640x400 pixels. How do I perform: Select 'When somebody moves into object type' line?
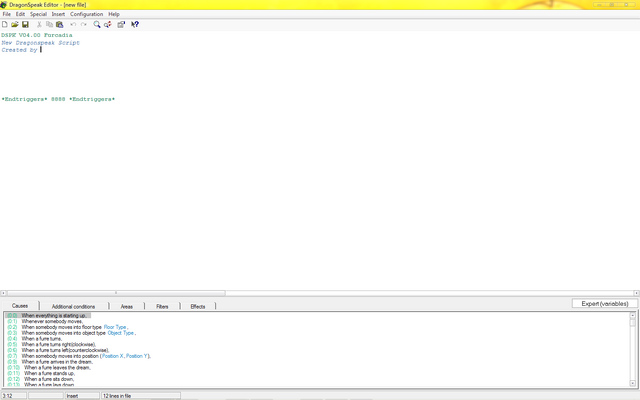71,333
